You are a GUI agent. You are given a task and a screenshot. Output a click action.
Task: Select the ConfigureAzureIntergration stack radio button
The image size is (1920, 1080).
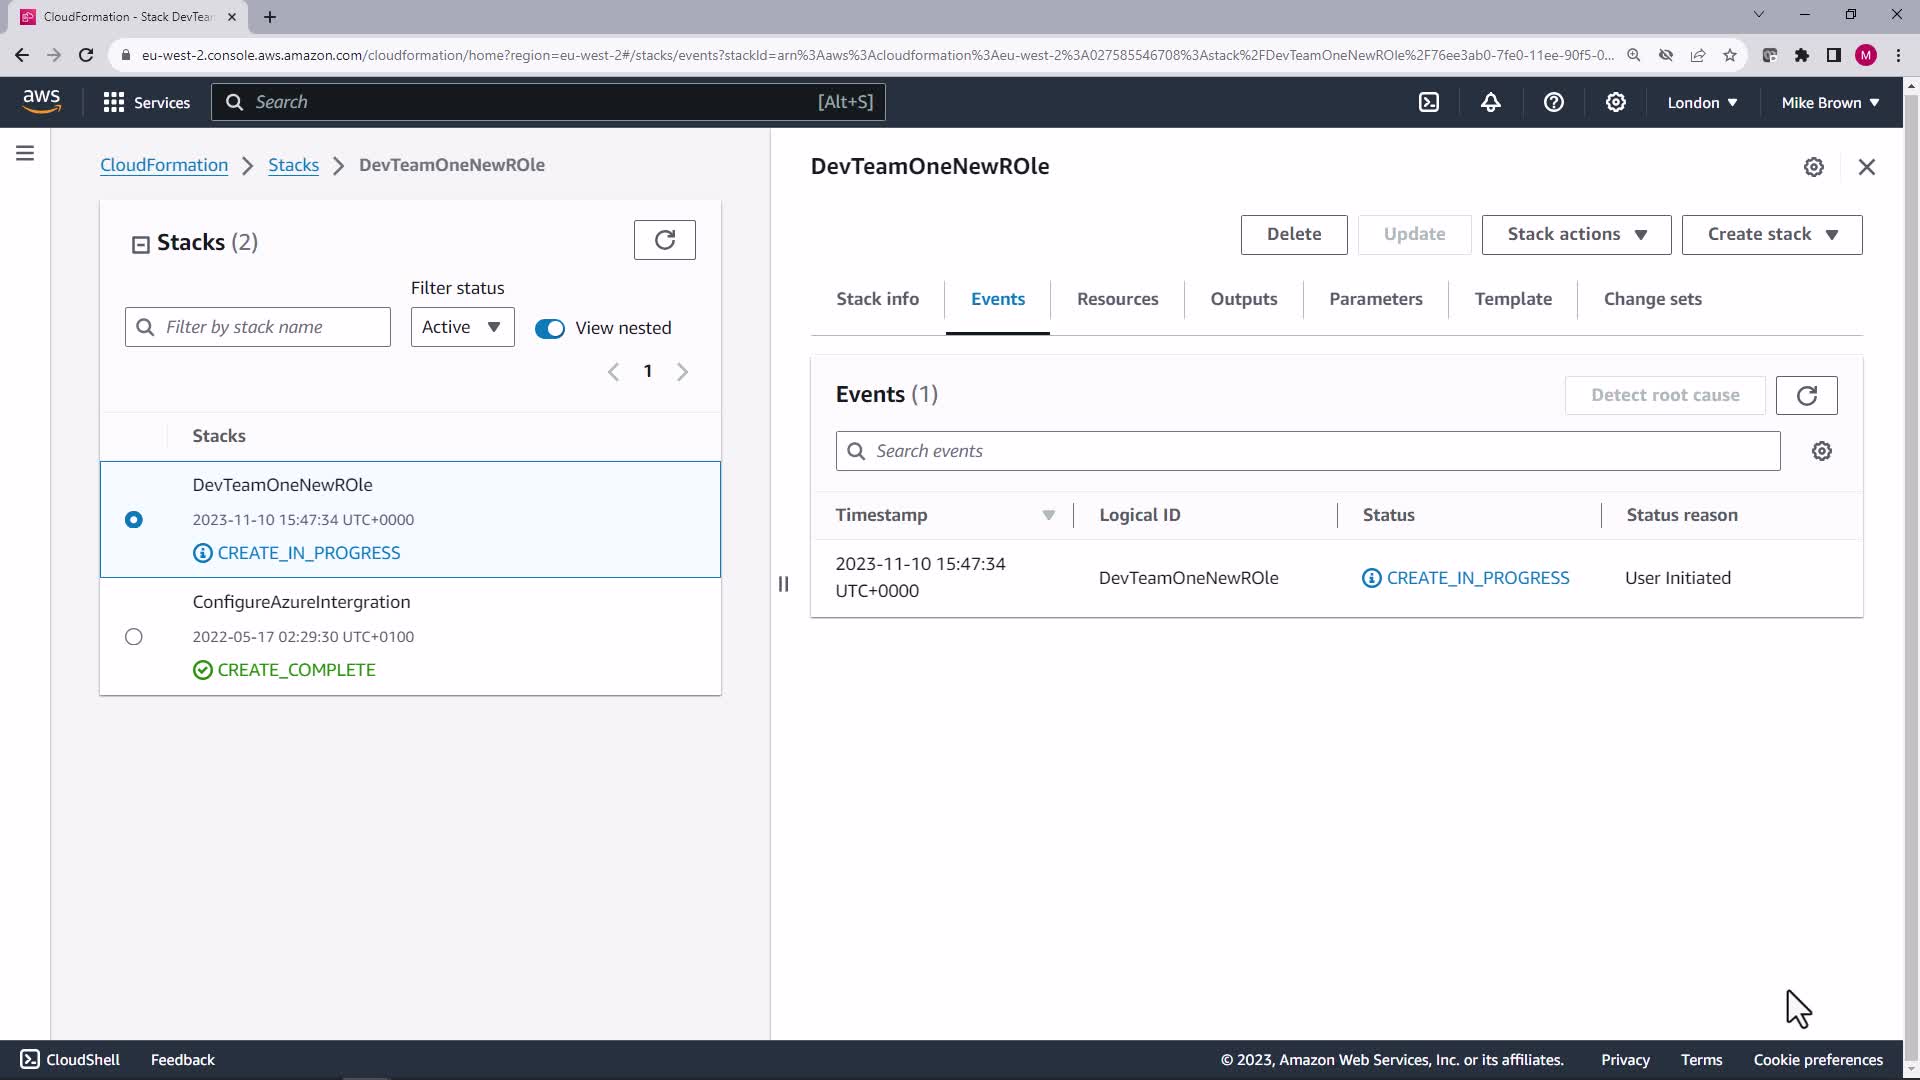pyautogui.click(x=134, y=637)
